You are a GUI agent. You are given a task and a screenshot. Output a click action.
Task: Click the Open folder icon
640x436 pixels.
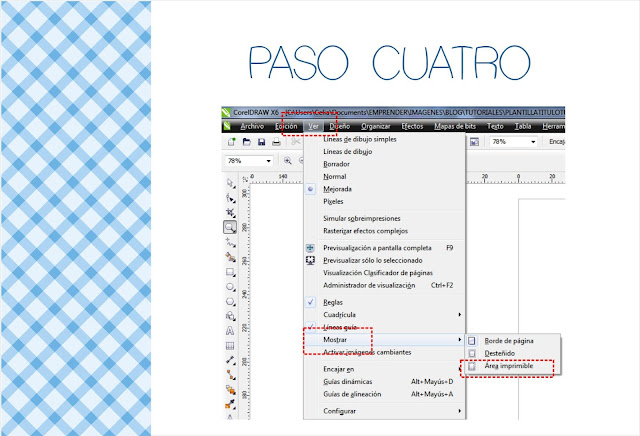click(x=247, y=142)
